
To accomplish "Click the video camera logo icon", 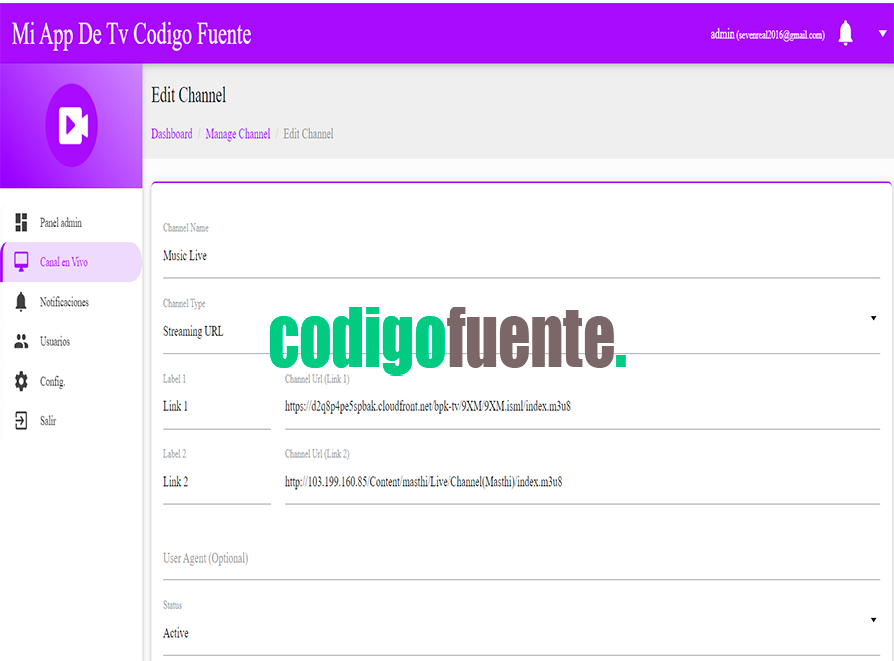I will [x=72, y=125].
